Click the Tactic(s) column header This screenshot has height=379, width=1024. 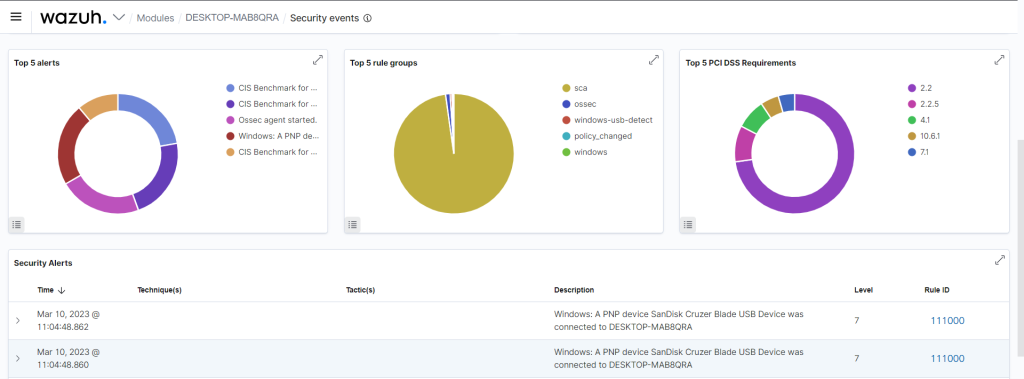point(360,289)
